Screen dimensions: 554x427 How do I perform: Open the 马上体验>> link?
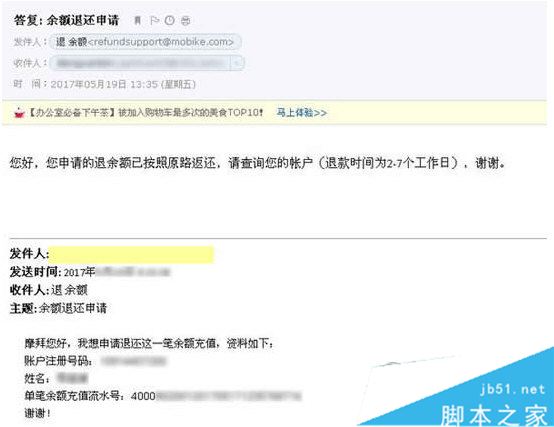(x=301, y=113)
